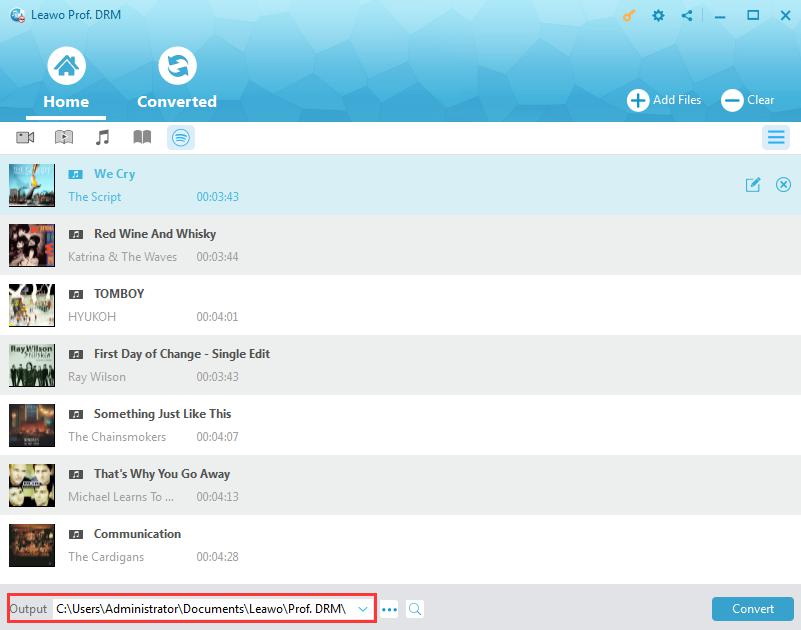Select That's Why You Go Away title

[162, 474]
